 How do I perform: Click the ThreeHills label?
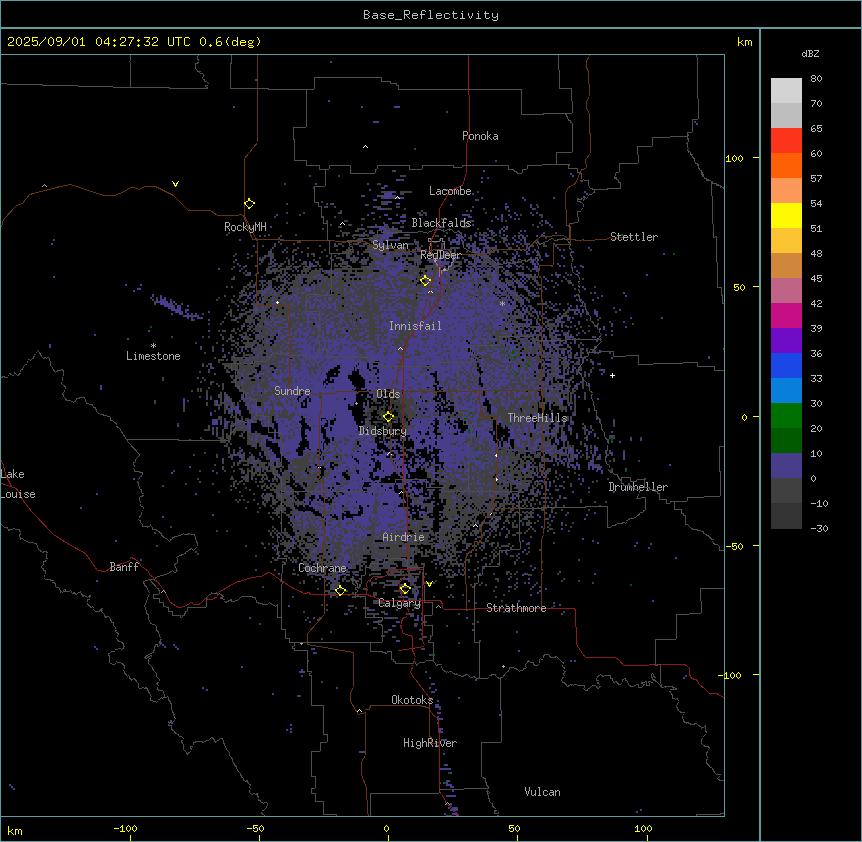pyautogui.click(x=537, y=418)
